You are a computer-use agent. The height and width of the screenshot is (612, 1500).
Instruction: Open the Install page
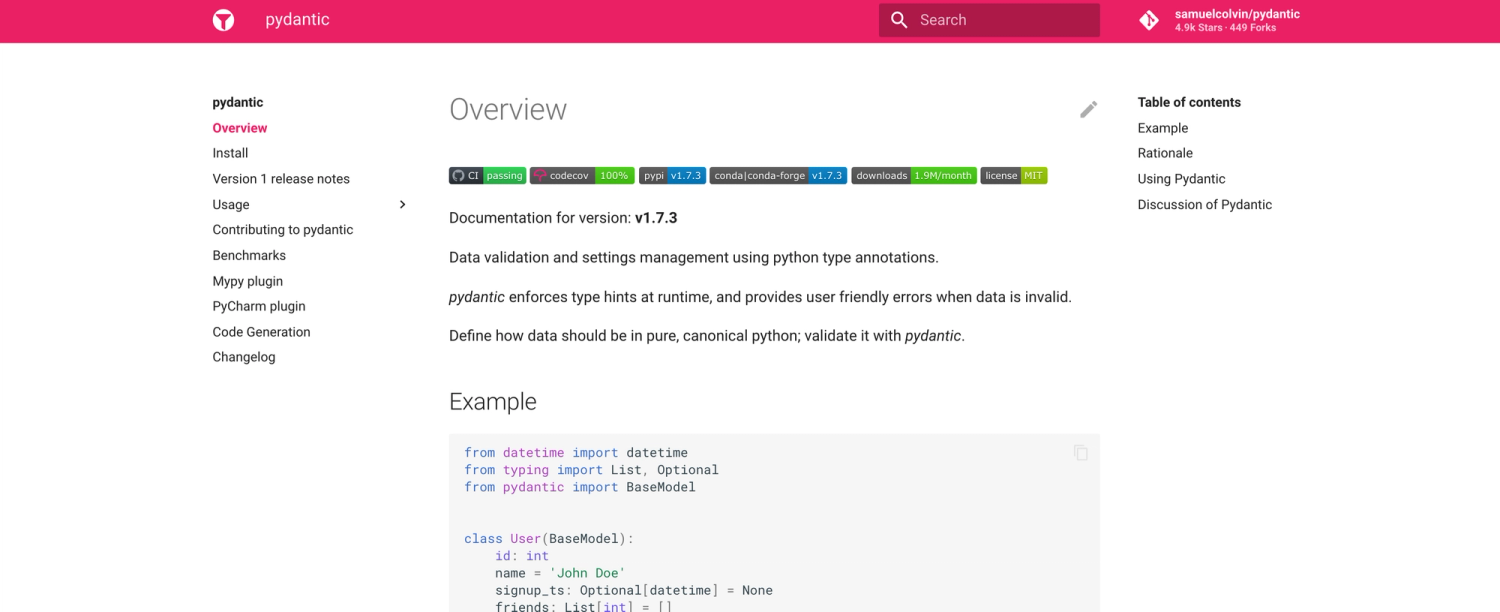coord(230,153)
